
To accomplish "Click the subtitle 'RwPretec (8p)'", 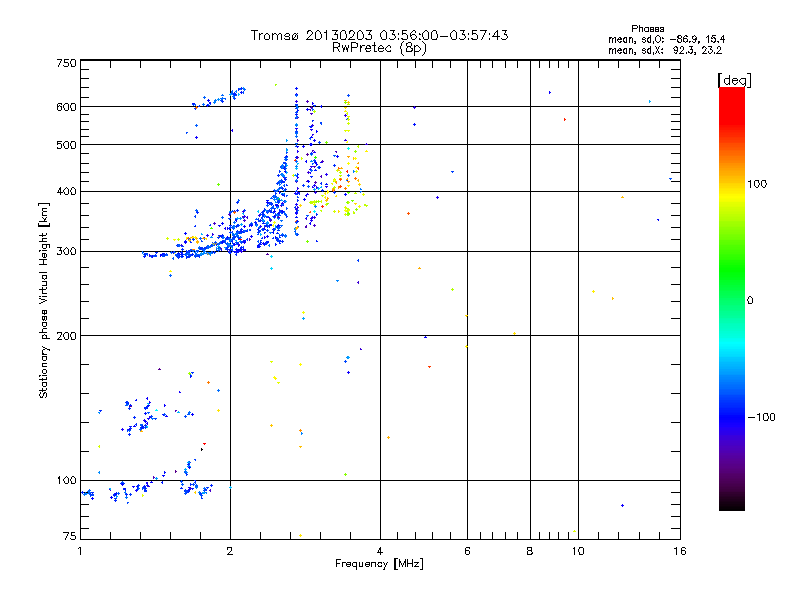I will coord(379,48).
